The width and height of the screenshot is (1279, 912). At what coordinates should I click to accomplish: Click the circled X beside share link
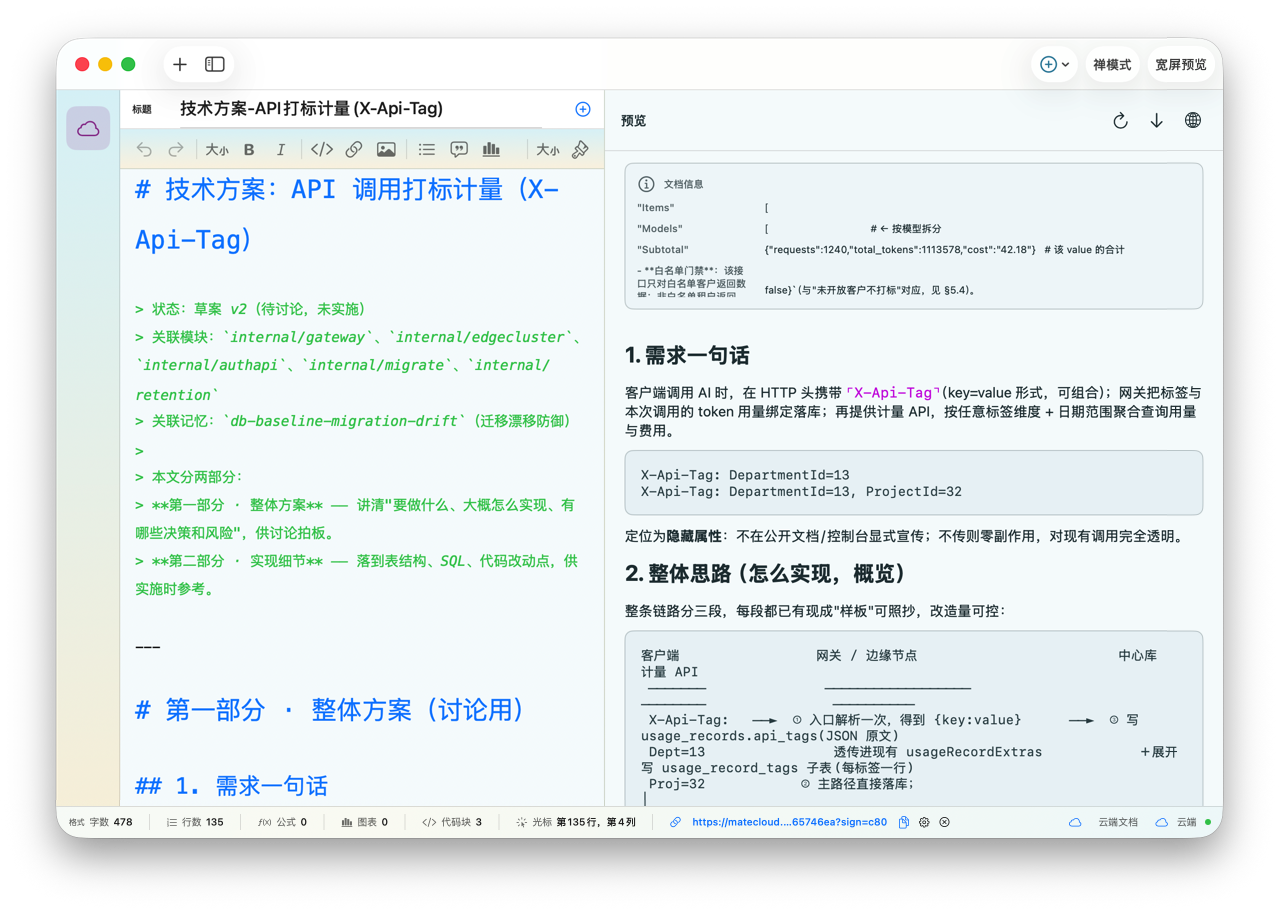(x=944, y=822)
